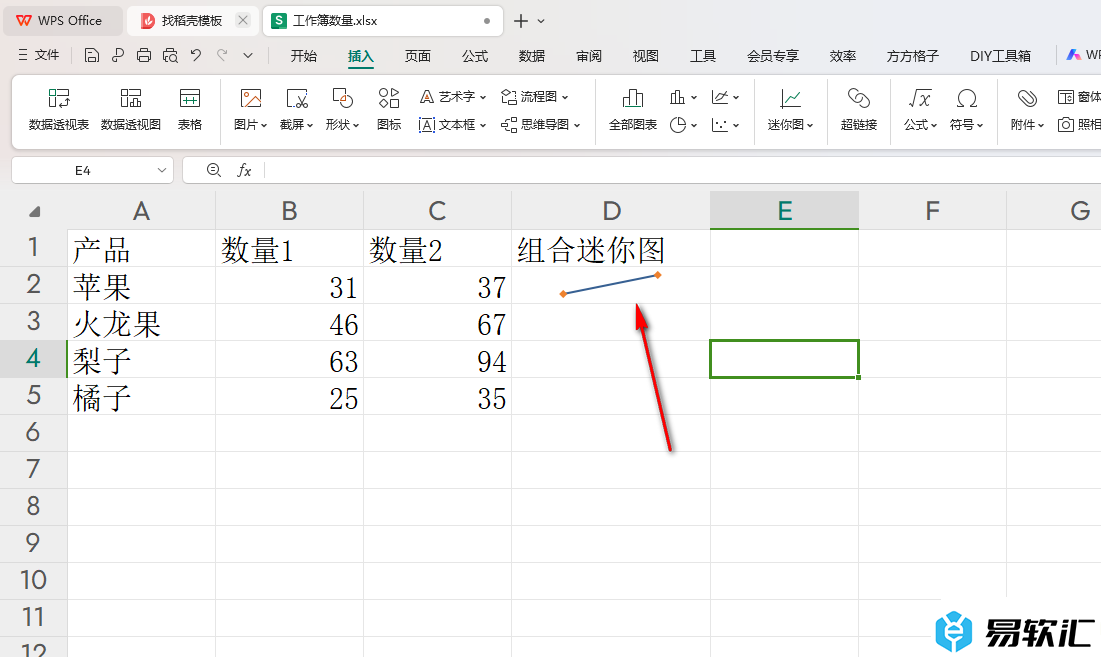
Task: Switch to the 工具 (Tools) tab
Action: click(x=703, y=56)
